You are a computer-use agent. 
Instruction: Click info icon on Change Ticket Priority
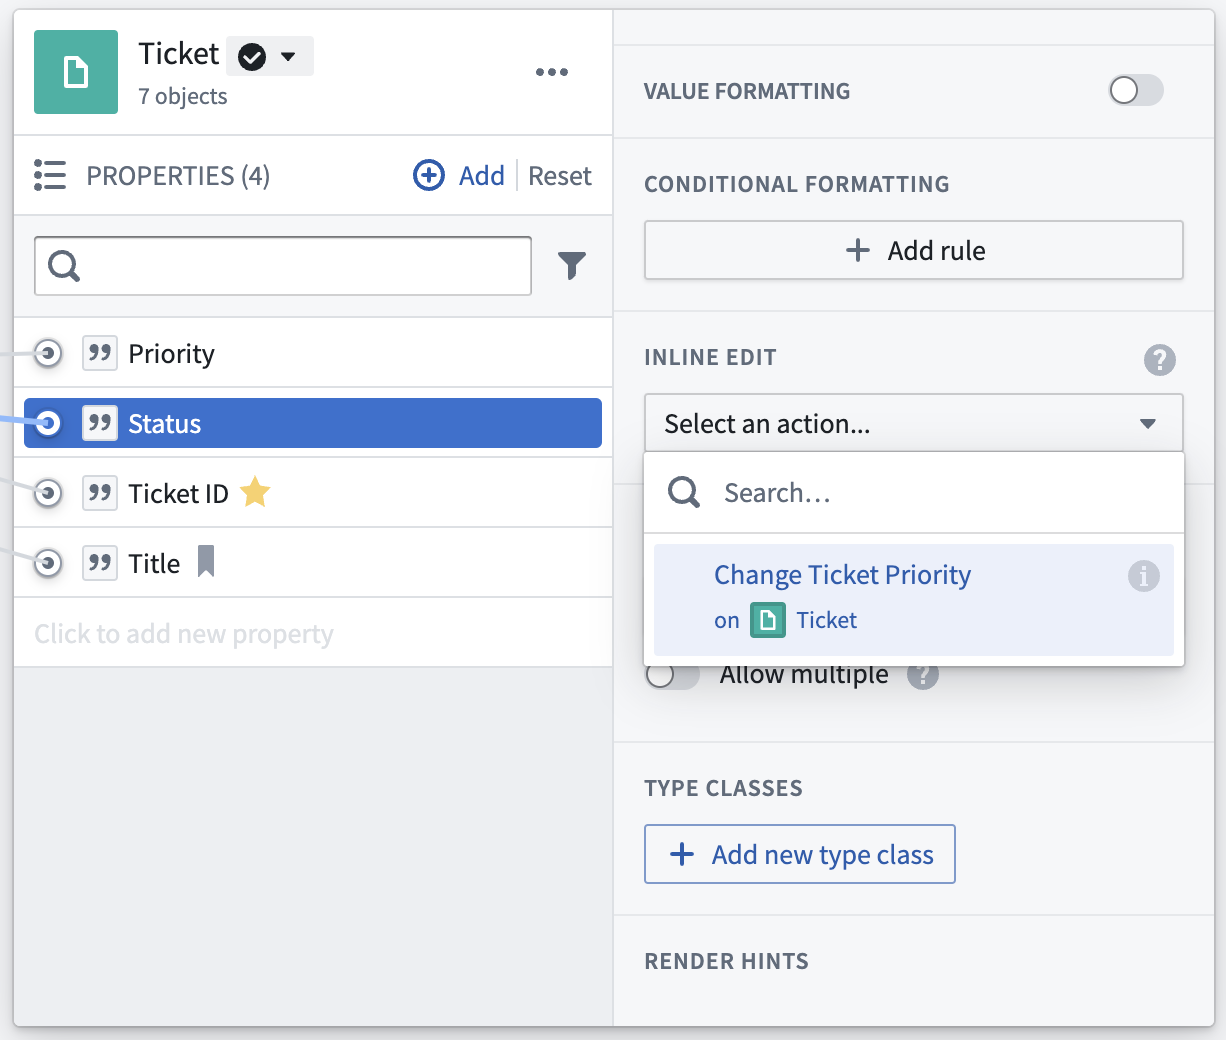pos(1143,576)
